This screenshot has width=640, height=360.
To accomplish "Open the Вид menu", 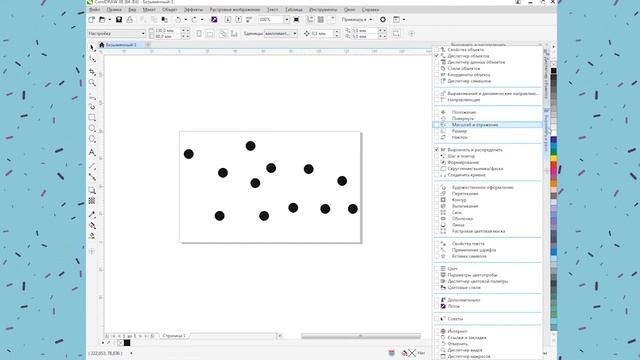I will point(132,9).
